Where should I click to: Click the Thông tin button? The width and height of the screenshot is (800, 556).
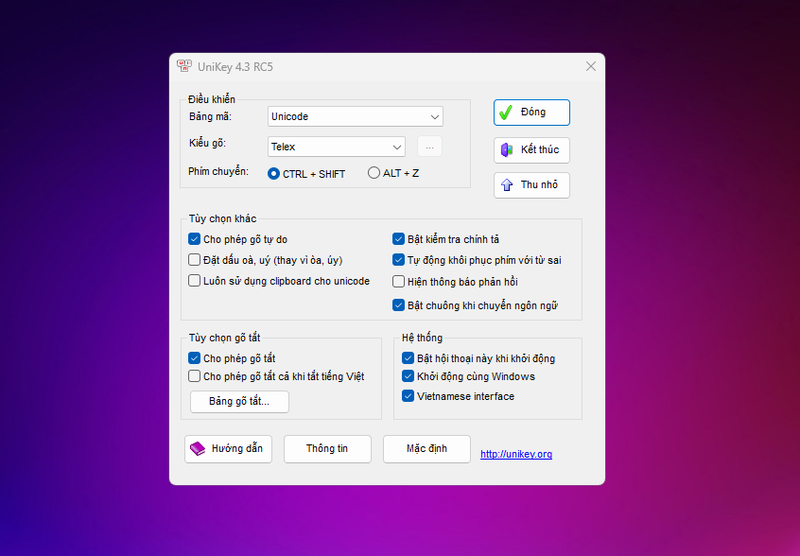point(328,449)
